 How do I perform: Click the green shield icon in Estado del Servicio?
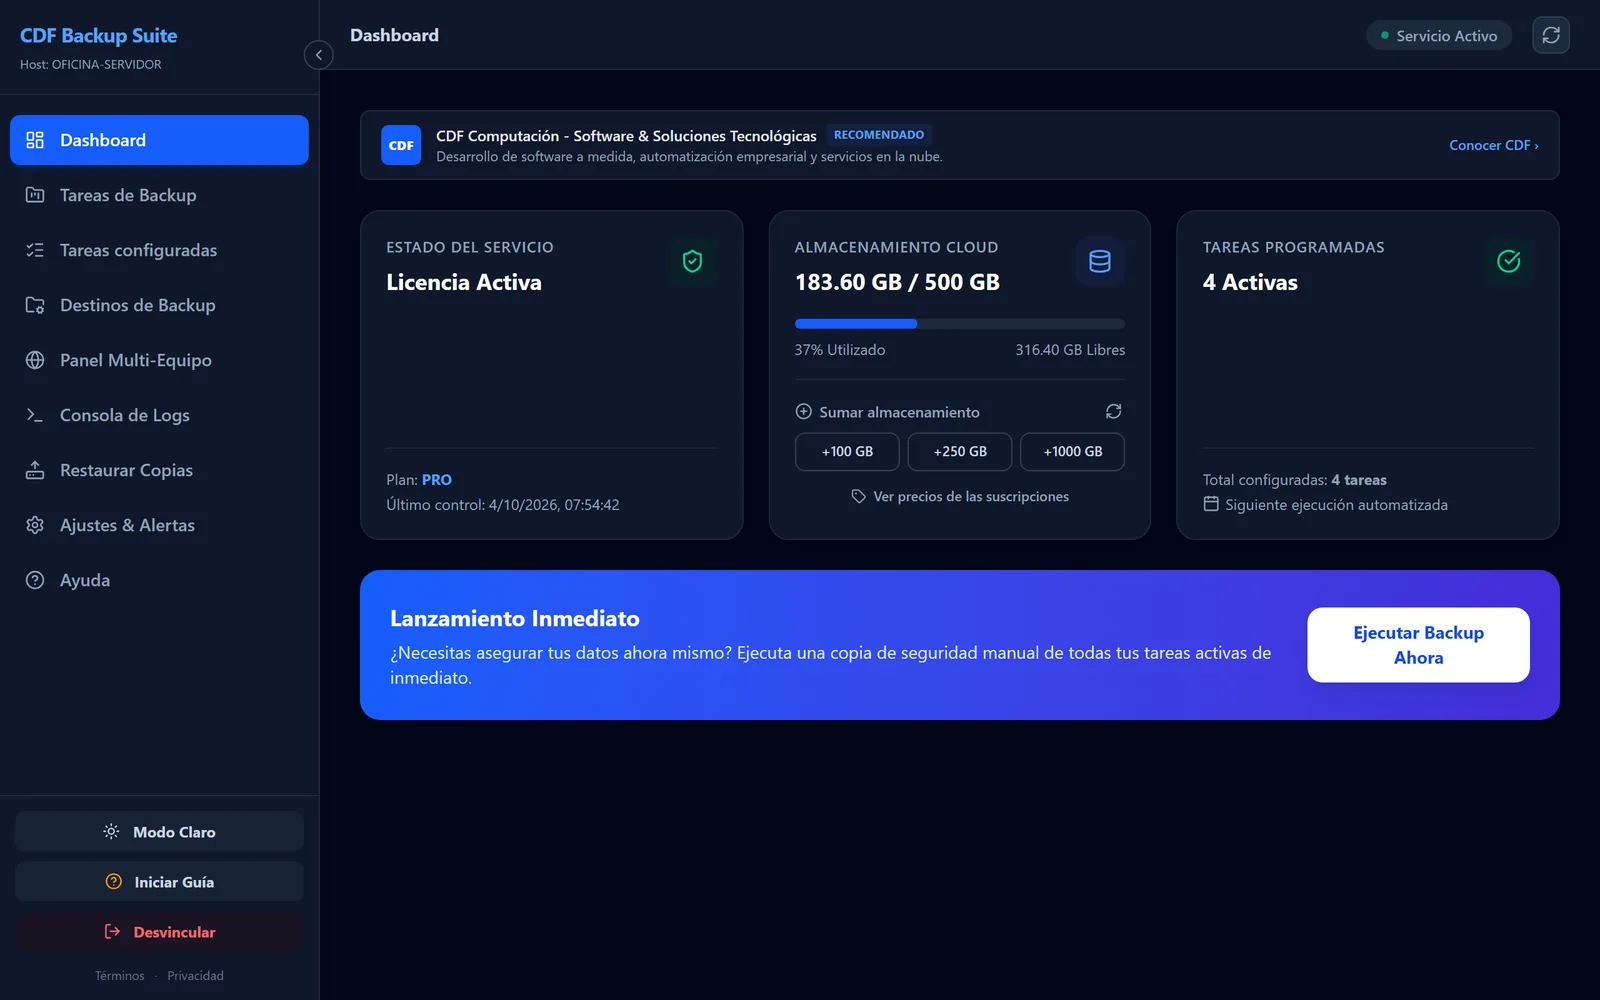coord(692,261)
